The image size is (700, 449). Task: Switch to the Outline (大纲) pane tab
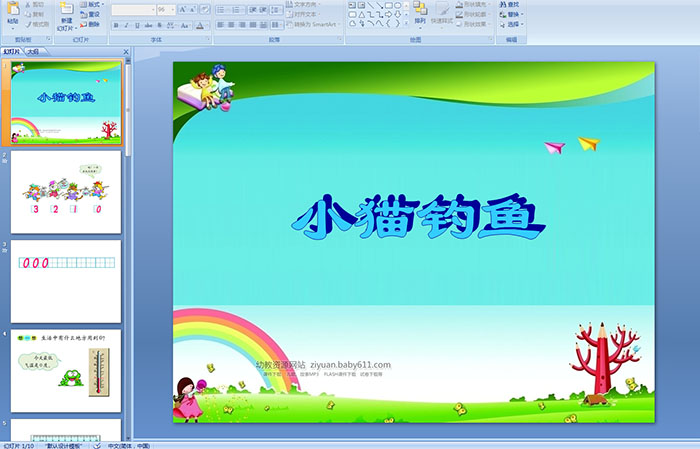[x=34, y=52]
